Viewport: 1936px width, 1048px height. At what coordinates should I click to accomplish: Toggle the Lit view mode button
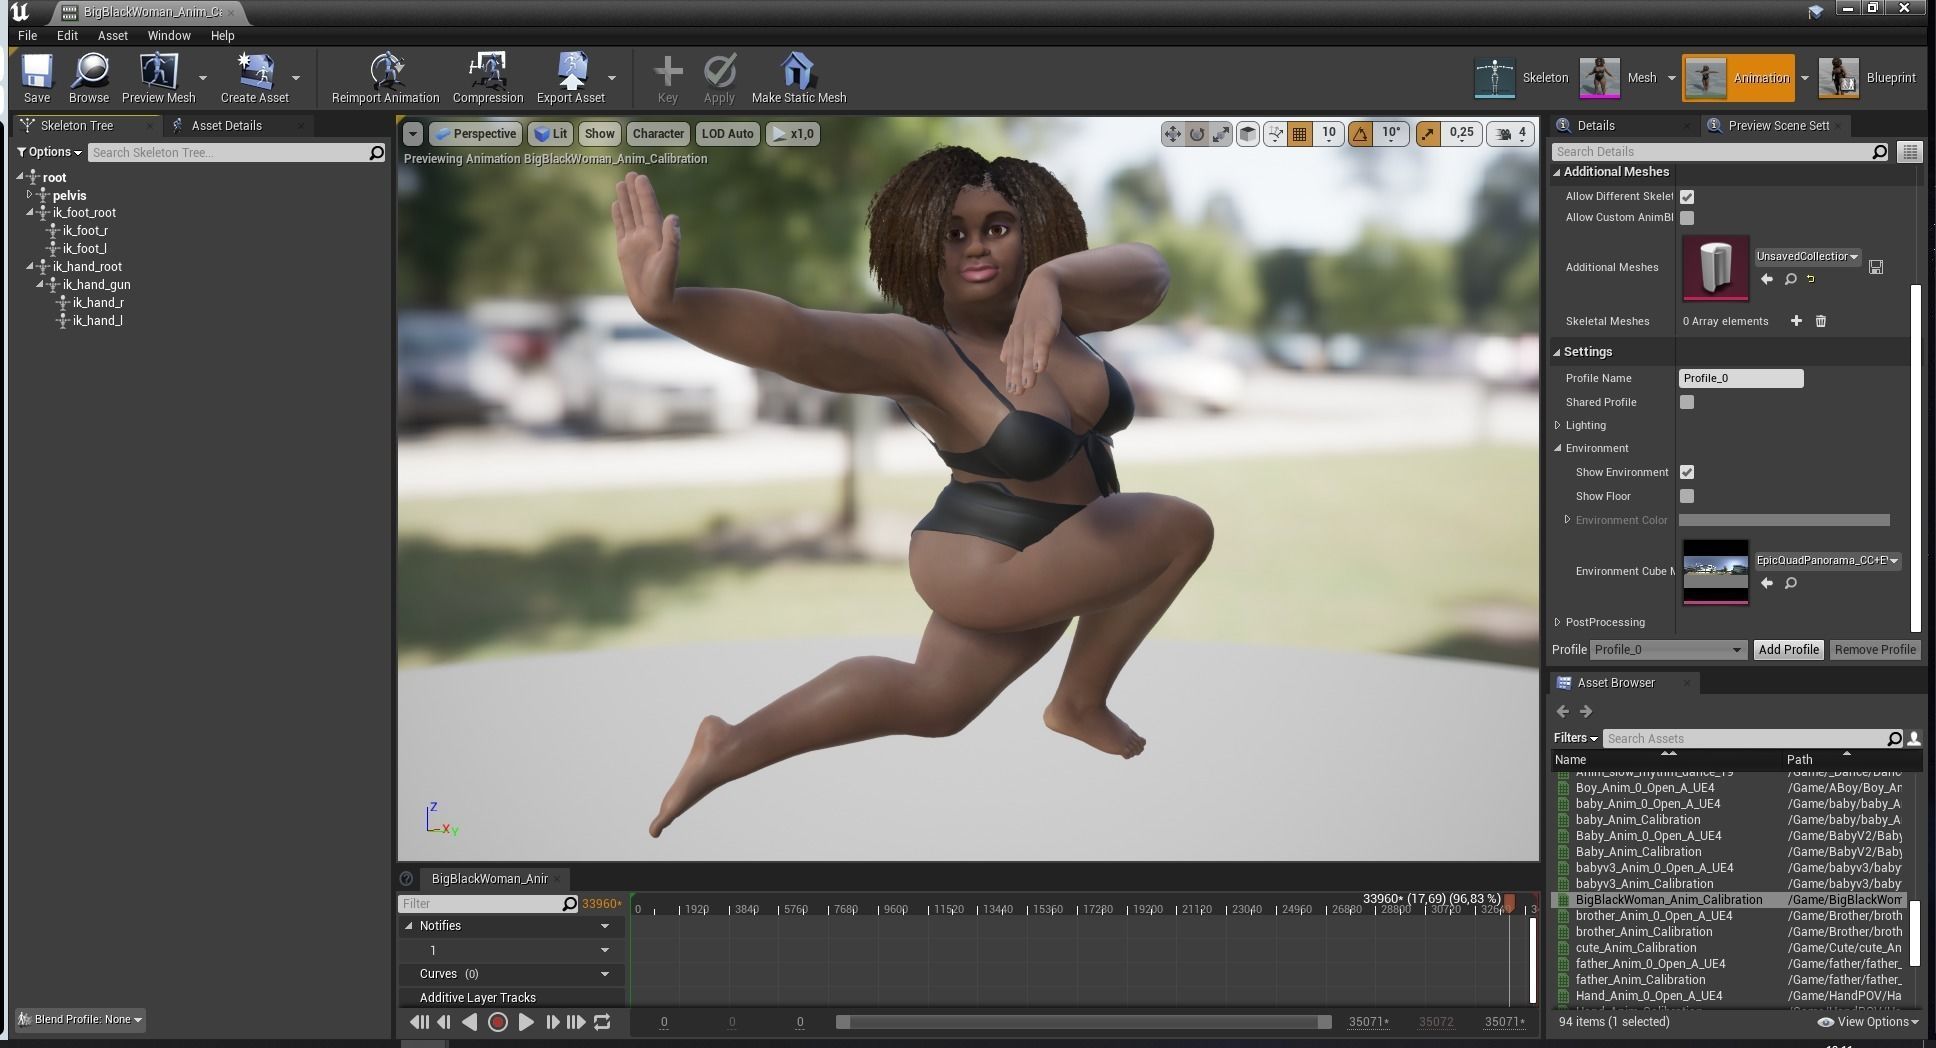pos(551,134)
